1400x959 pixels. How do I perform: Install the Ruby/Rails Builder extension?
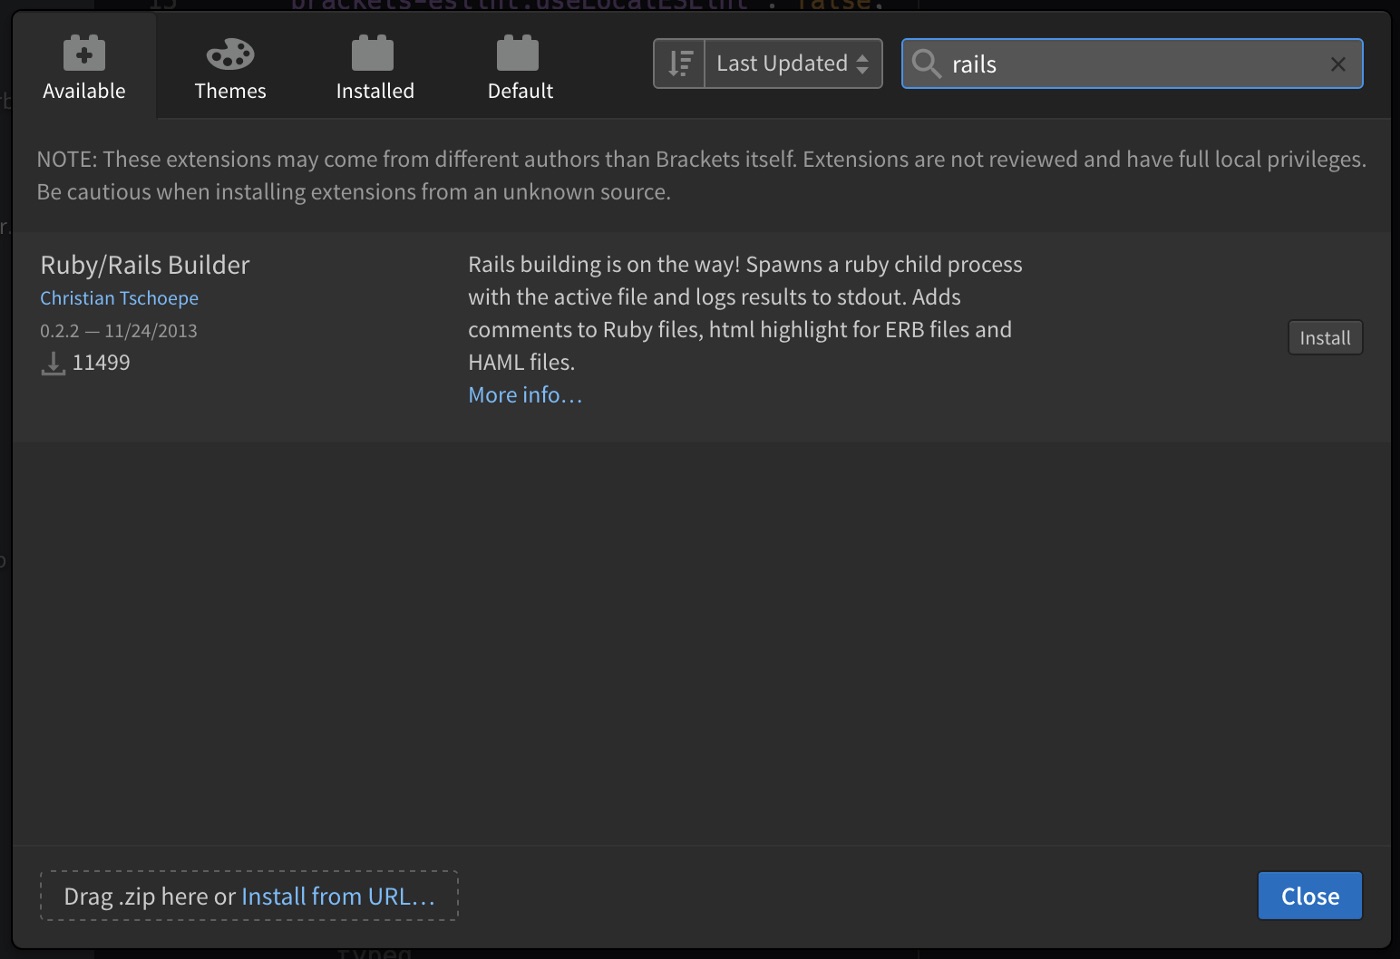1324,338
